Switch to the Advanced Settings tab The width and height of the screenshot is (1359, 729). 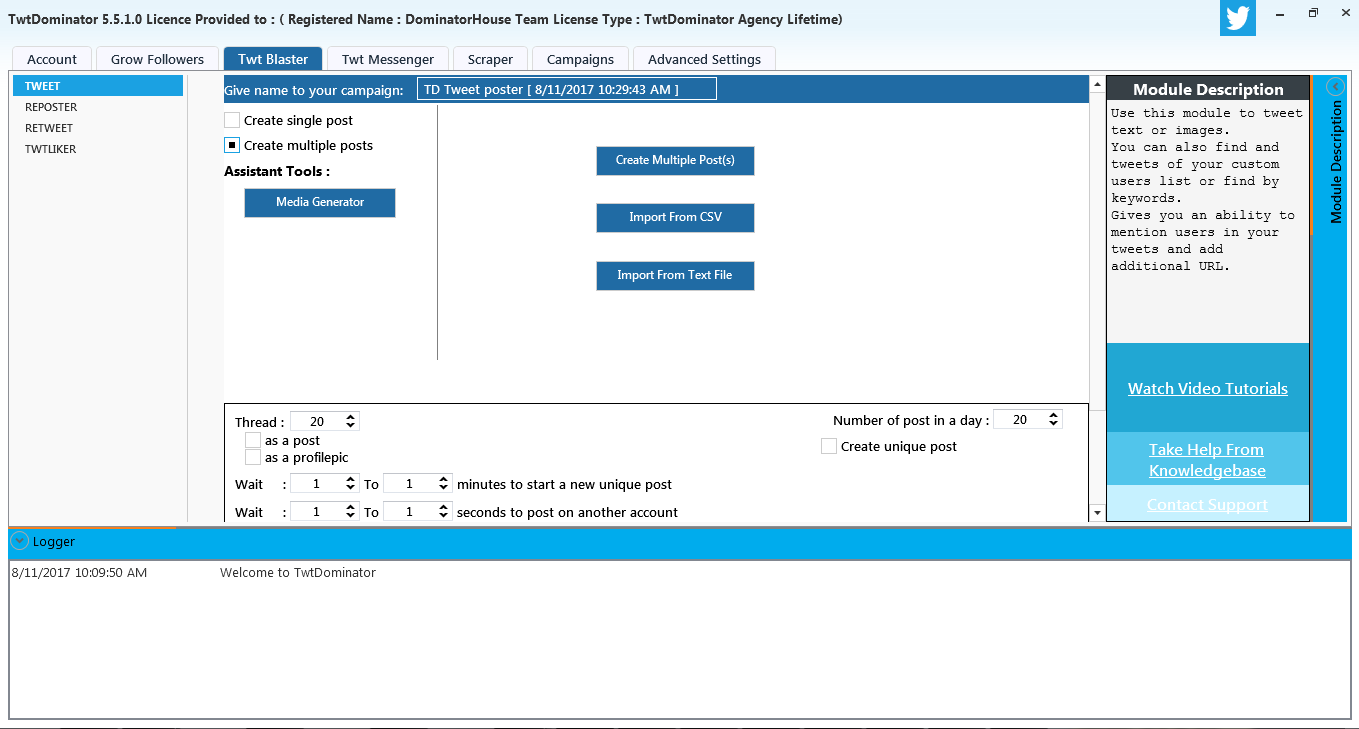[704, 59]
